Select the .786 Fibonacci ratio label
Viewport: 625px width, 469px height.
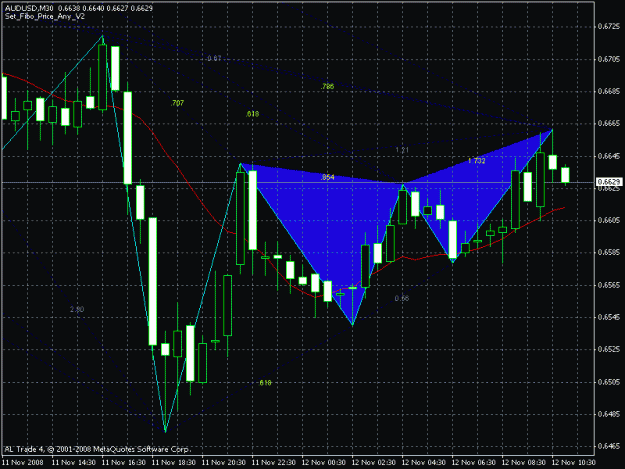327,86
